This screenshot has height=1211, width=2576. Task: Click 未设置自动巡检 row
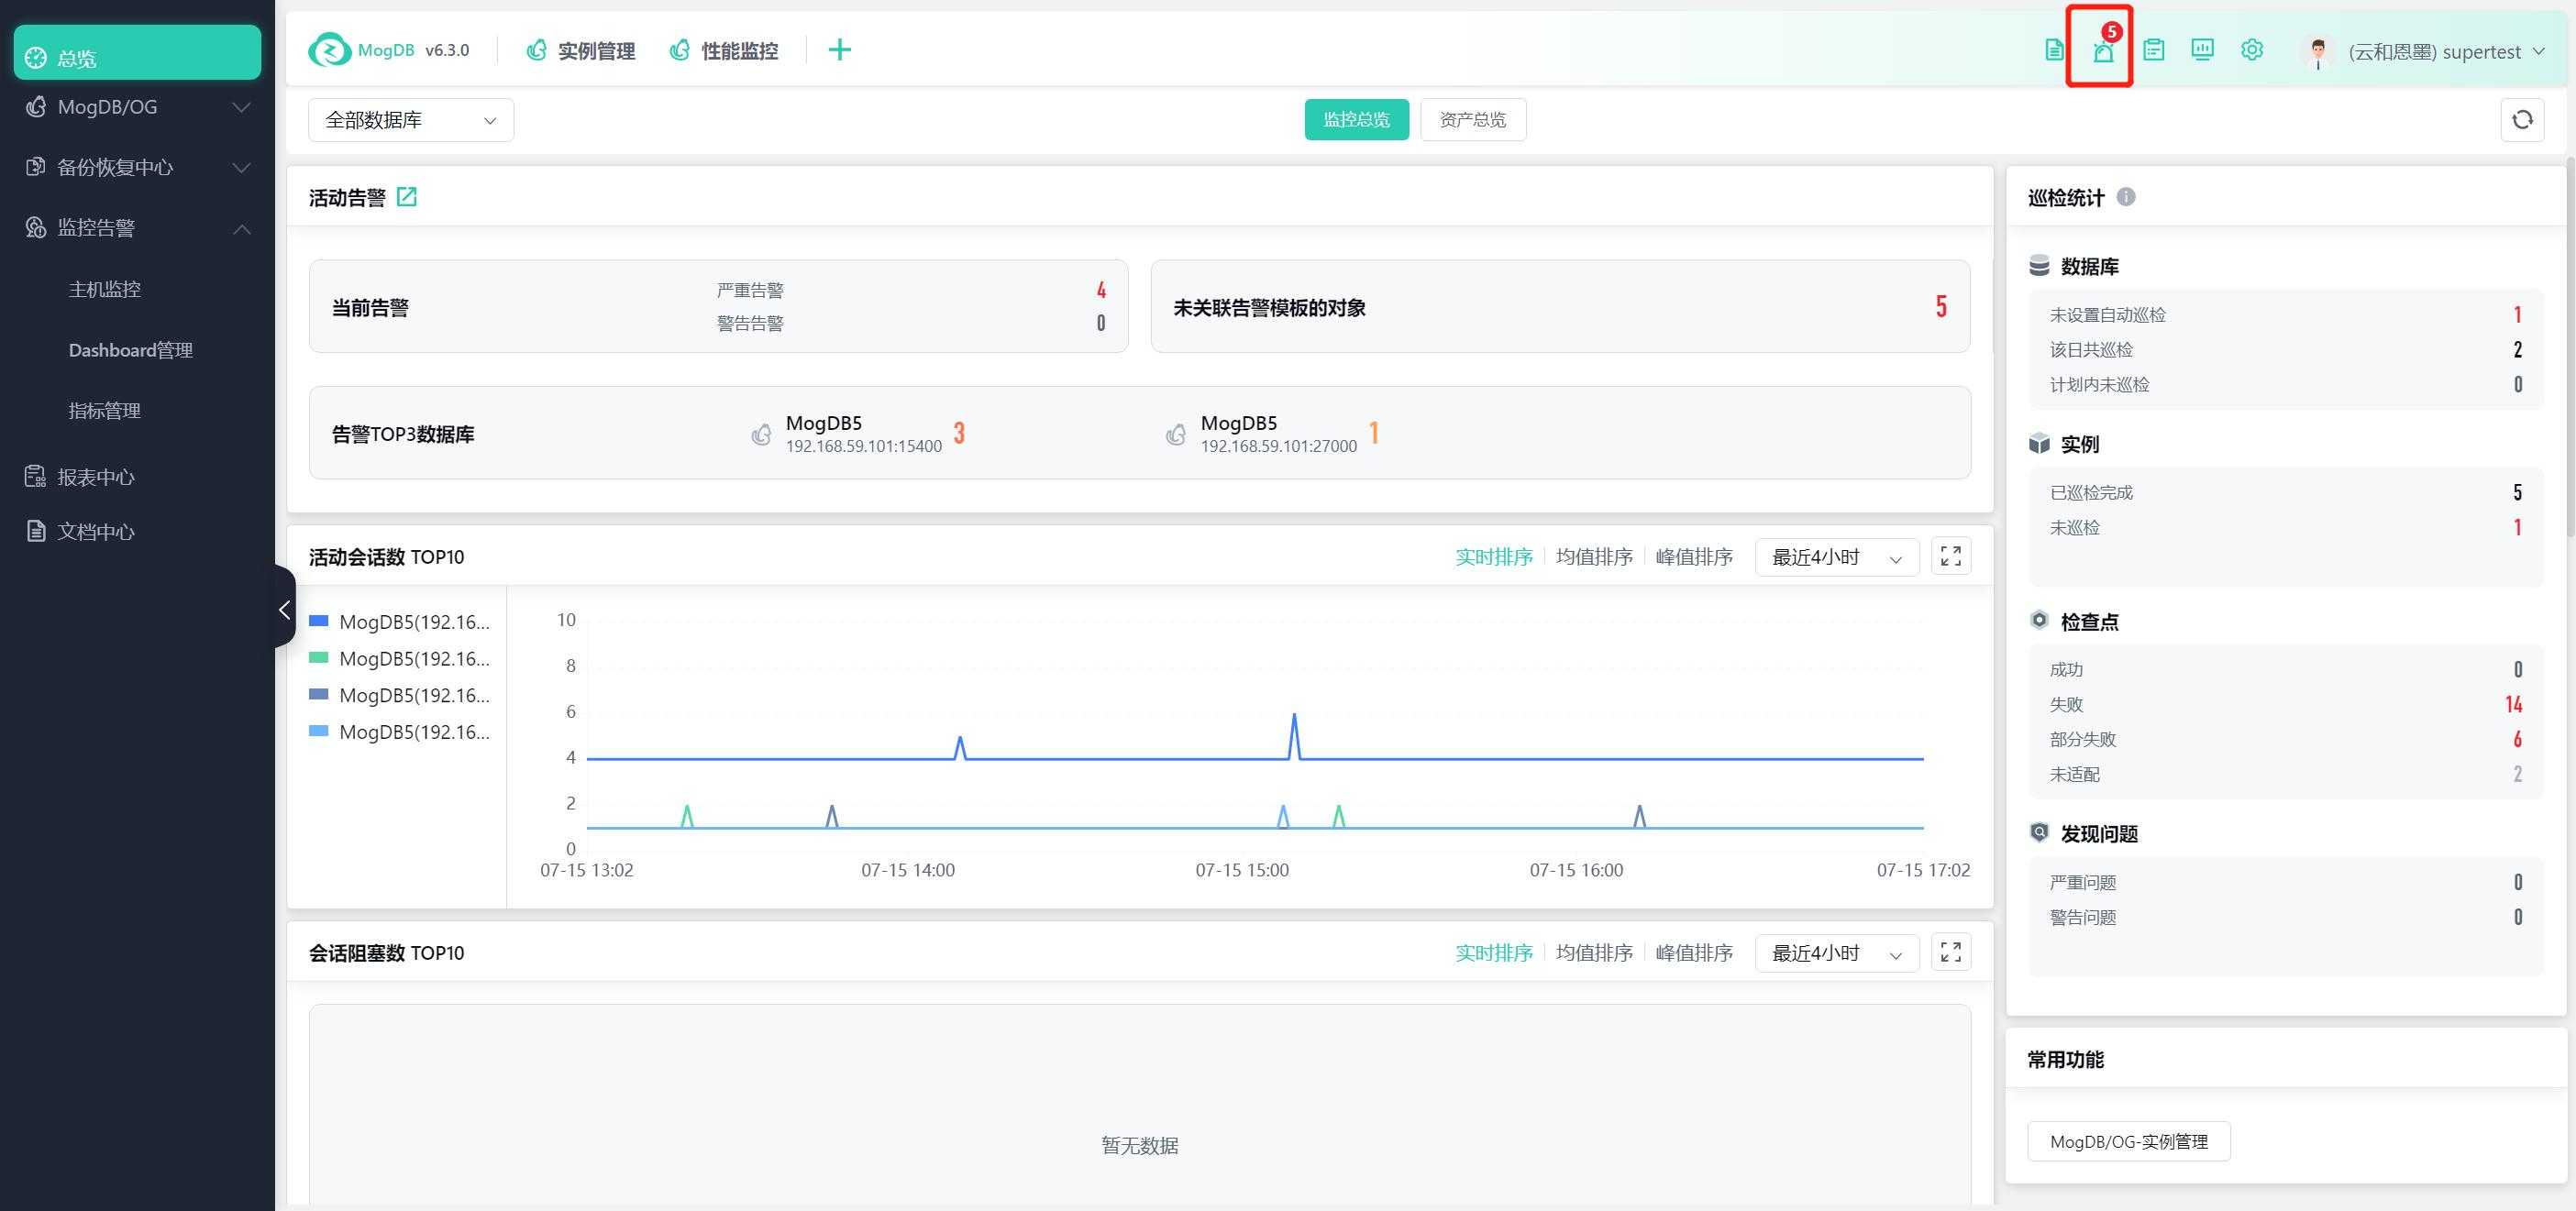[x=2285, y=315]
